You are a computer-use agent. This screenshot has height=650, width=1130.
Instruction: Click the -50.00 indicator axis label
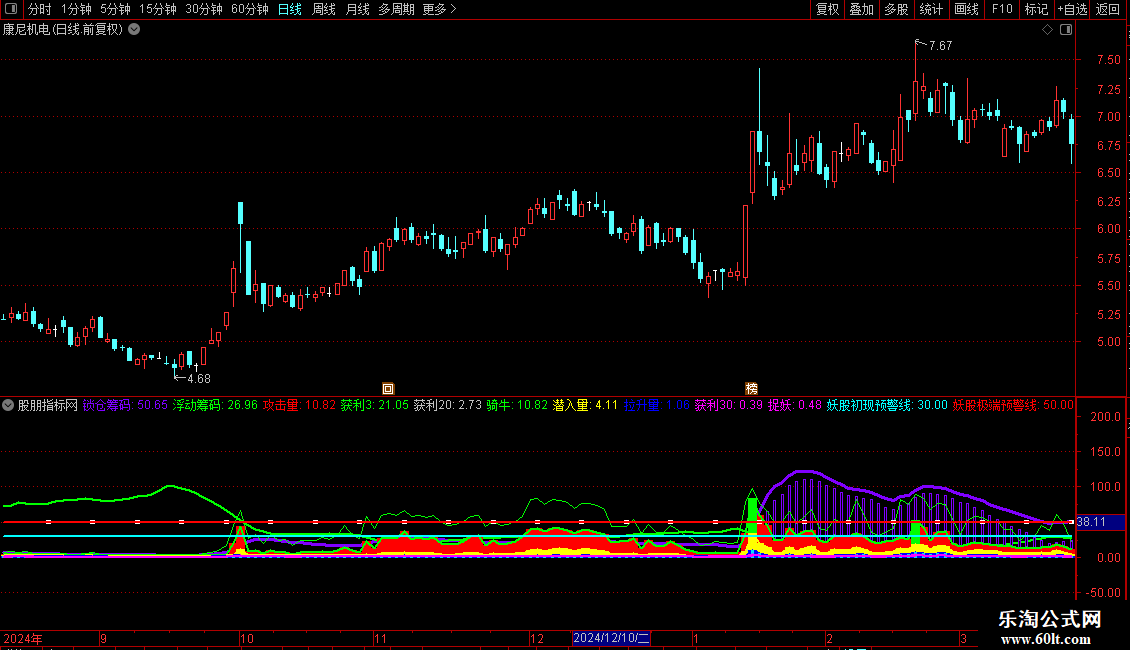(x=1104, y=593)
